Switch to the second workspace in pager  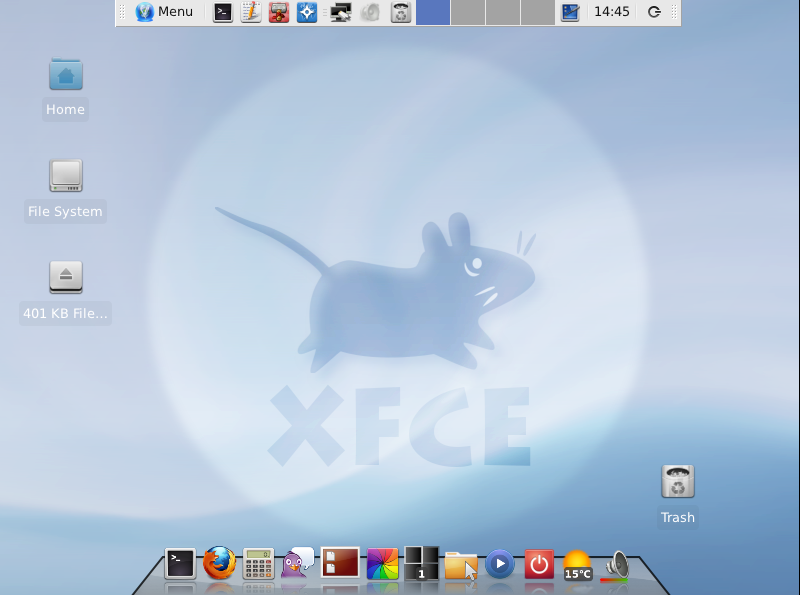pyautogui.click(x=468, y=12)
